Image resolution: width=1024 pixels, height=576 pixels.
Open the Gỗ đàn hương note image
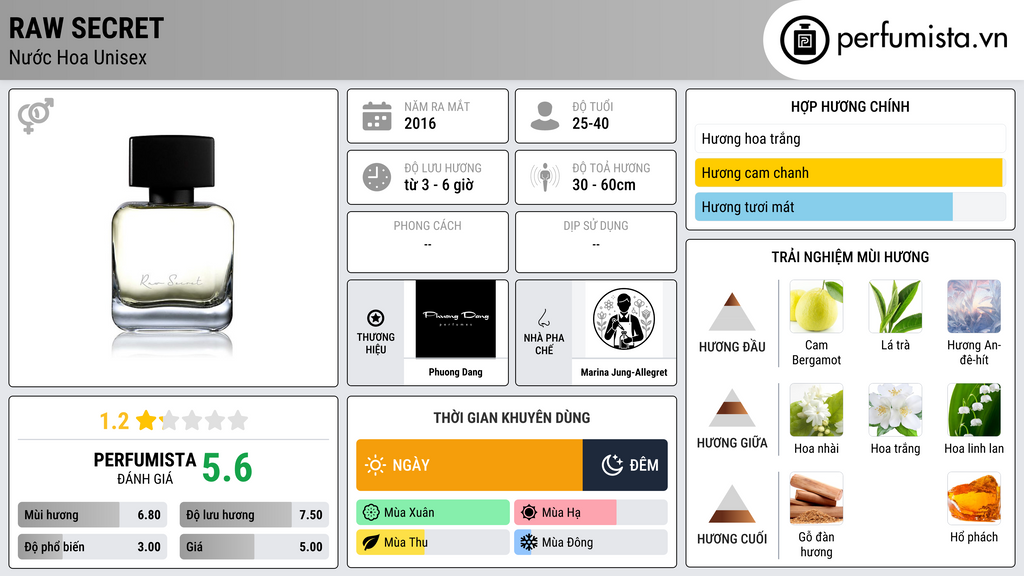pyautogui.click(x=816, y=499)
